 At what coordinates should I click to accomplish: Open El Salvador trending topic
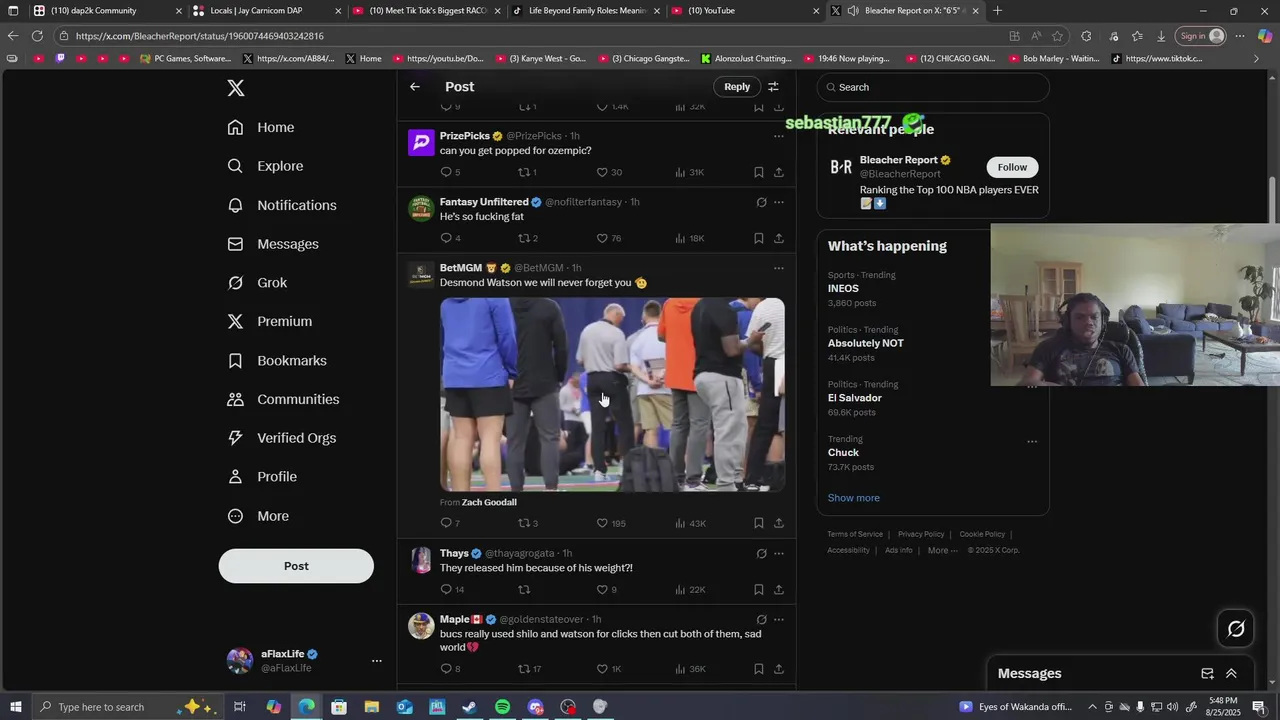[855, 398]
